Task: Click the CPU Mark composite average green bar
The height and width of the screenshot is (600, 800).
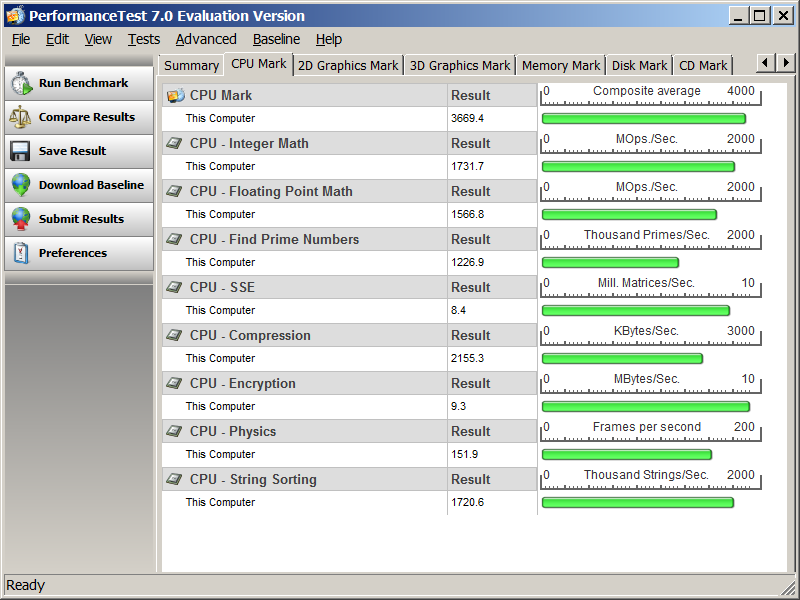Action: [x=643, y=119]
